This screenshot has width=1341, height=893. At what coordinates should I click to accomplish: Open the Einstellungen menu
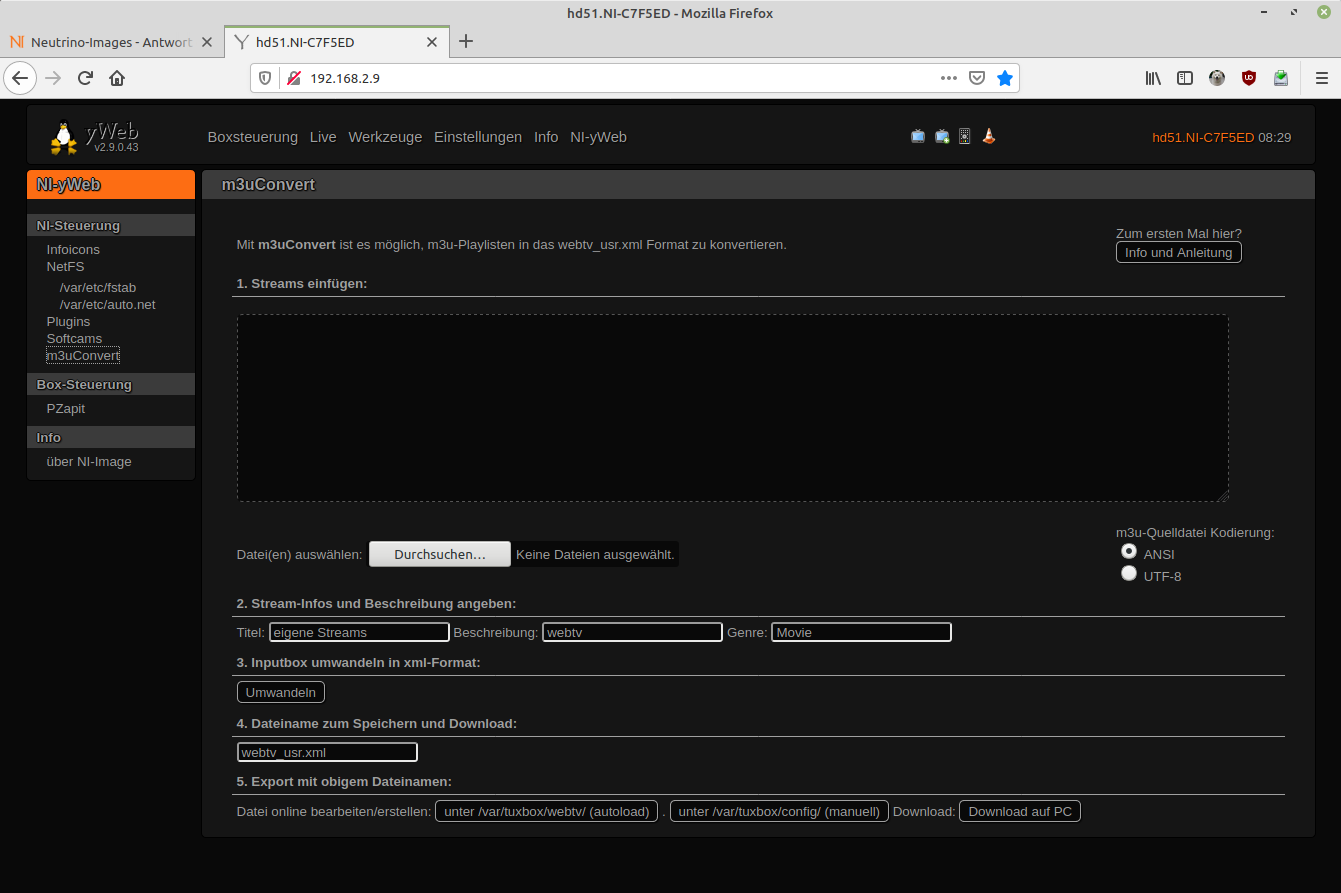pos(477,137)
